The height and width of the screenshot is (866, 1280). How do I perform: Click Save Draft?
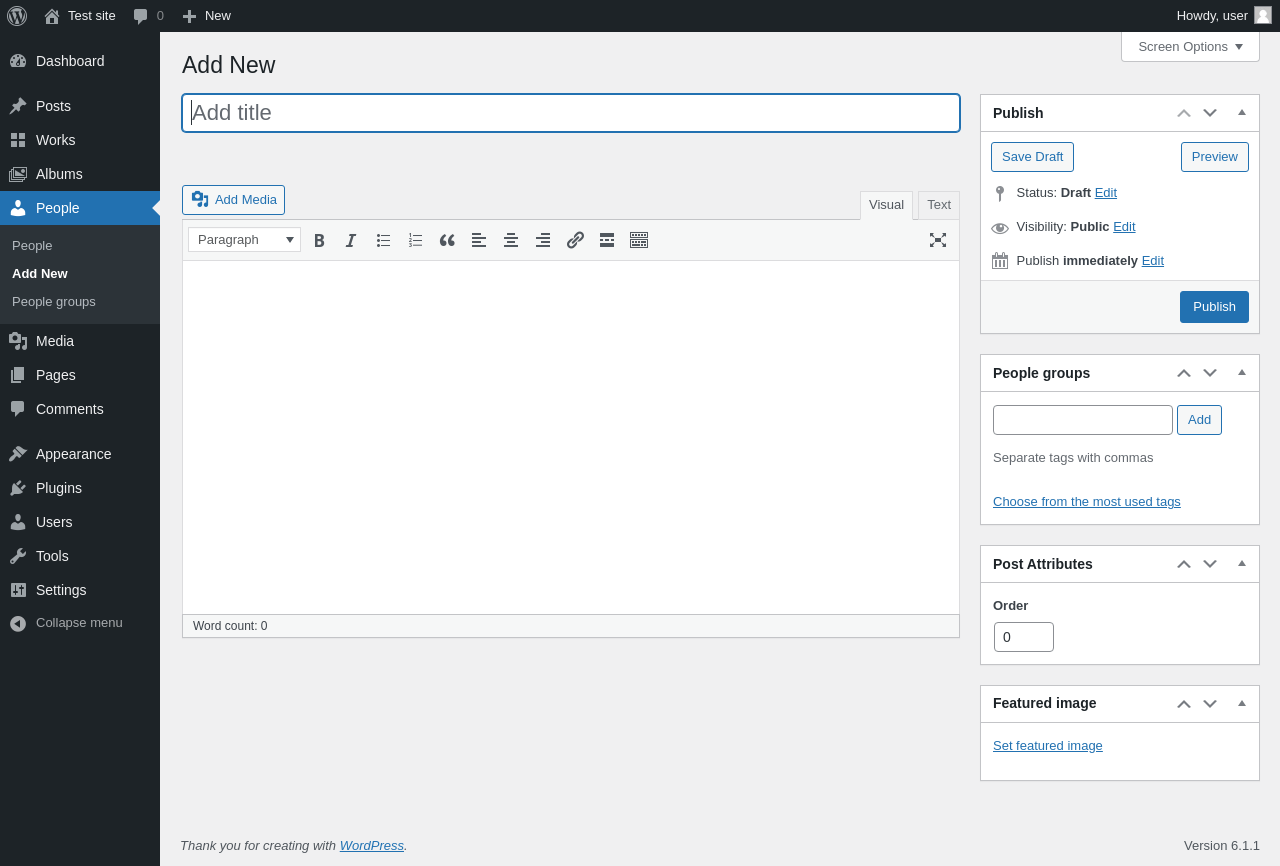1032,157
